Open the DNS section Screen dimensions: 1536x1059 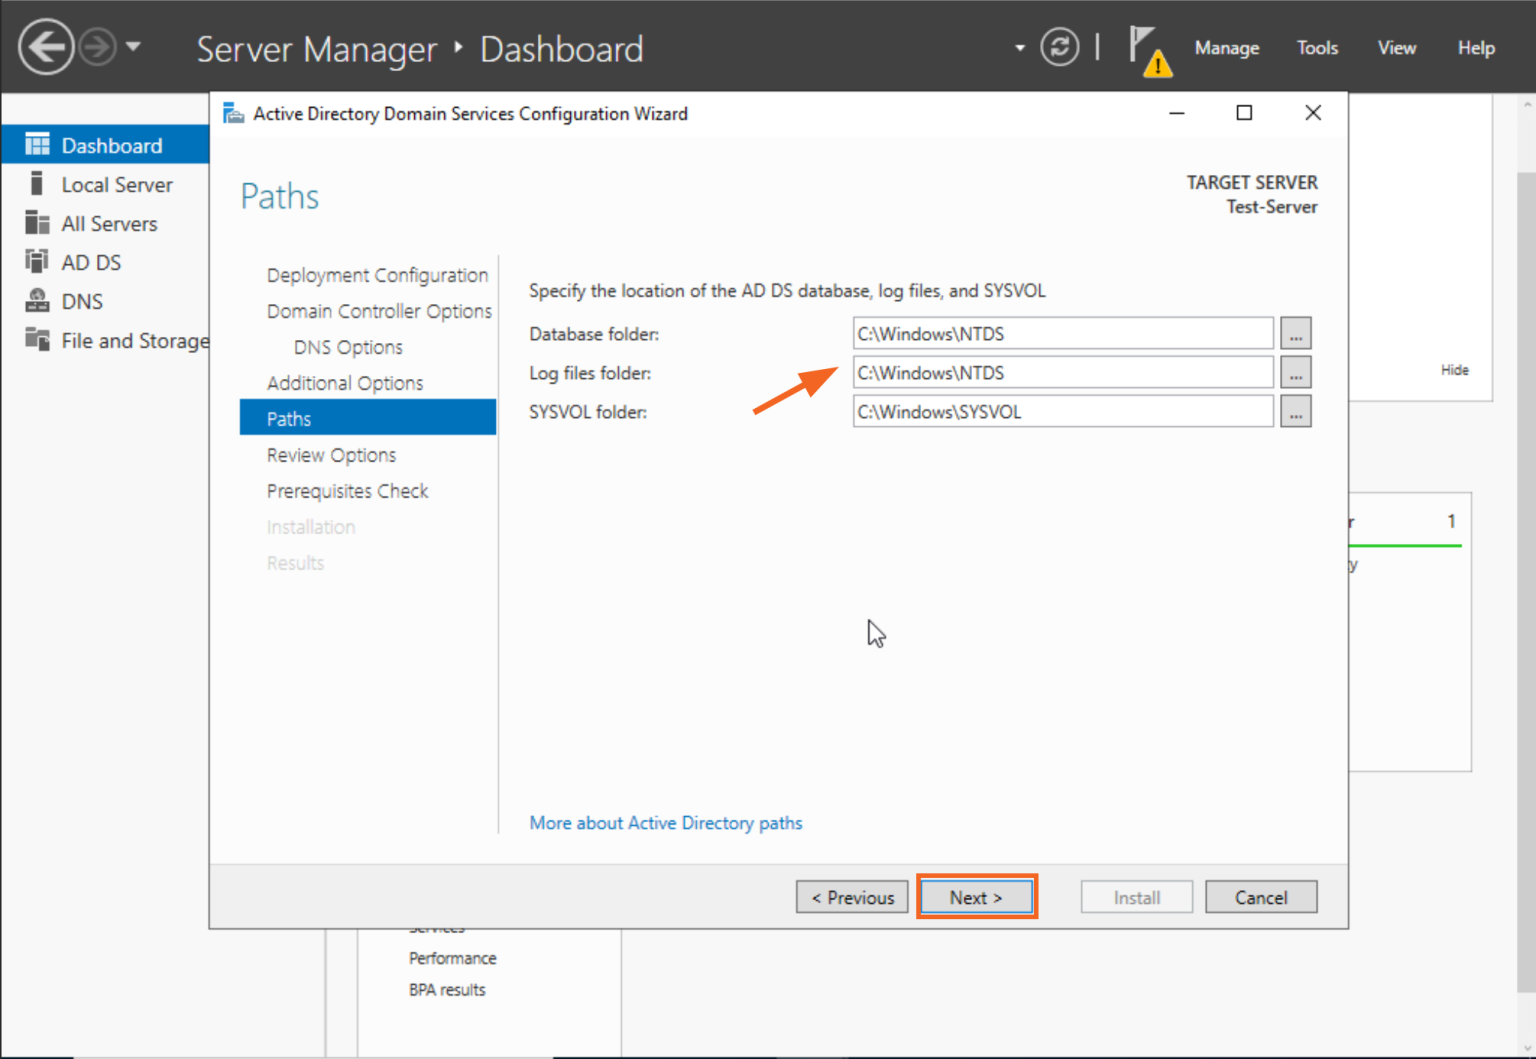(x=83, y=300)
